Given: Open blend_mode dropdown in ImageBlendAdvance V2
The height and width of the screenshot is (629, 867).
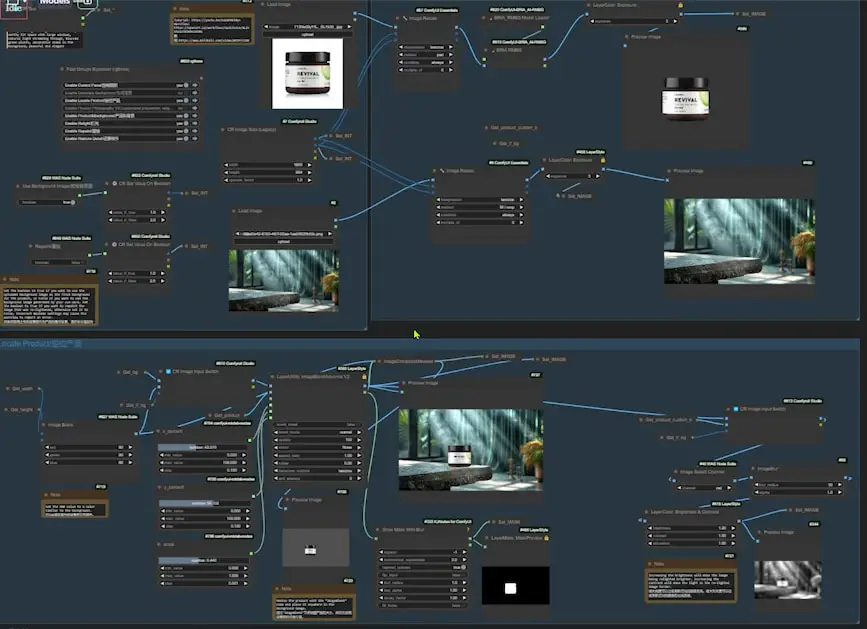Looking at the screenshot, I should (319, 433).
